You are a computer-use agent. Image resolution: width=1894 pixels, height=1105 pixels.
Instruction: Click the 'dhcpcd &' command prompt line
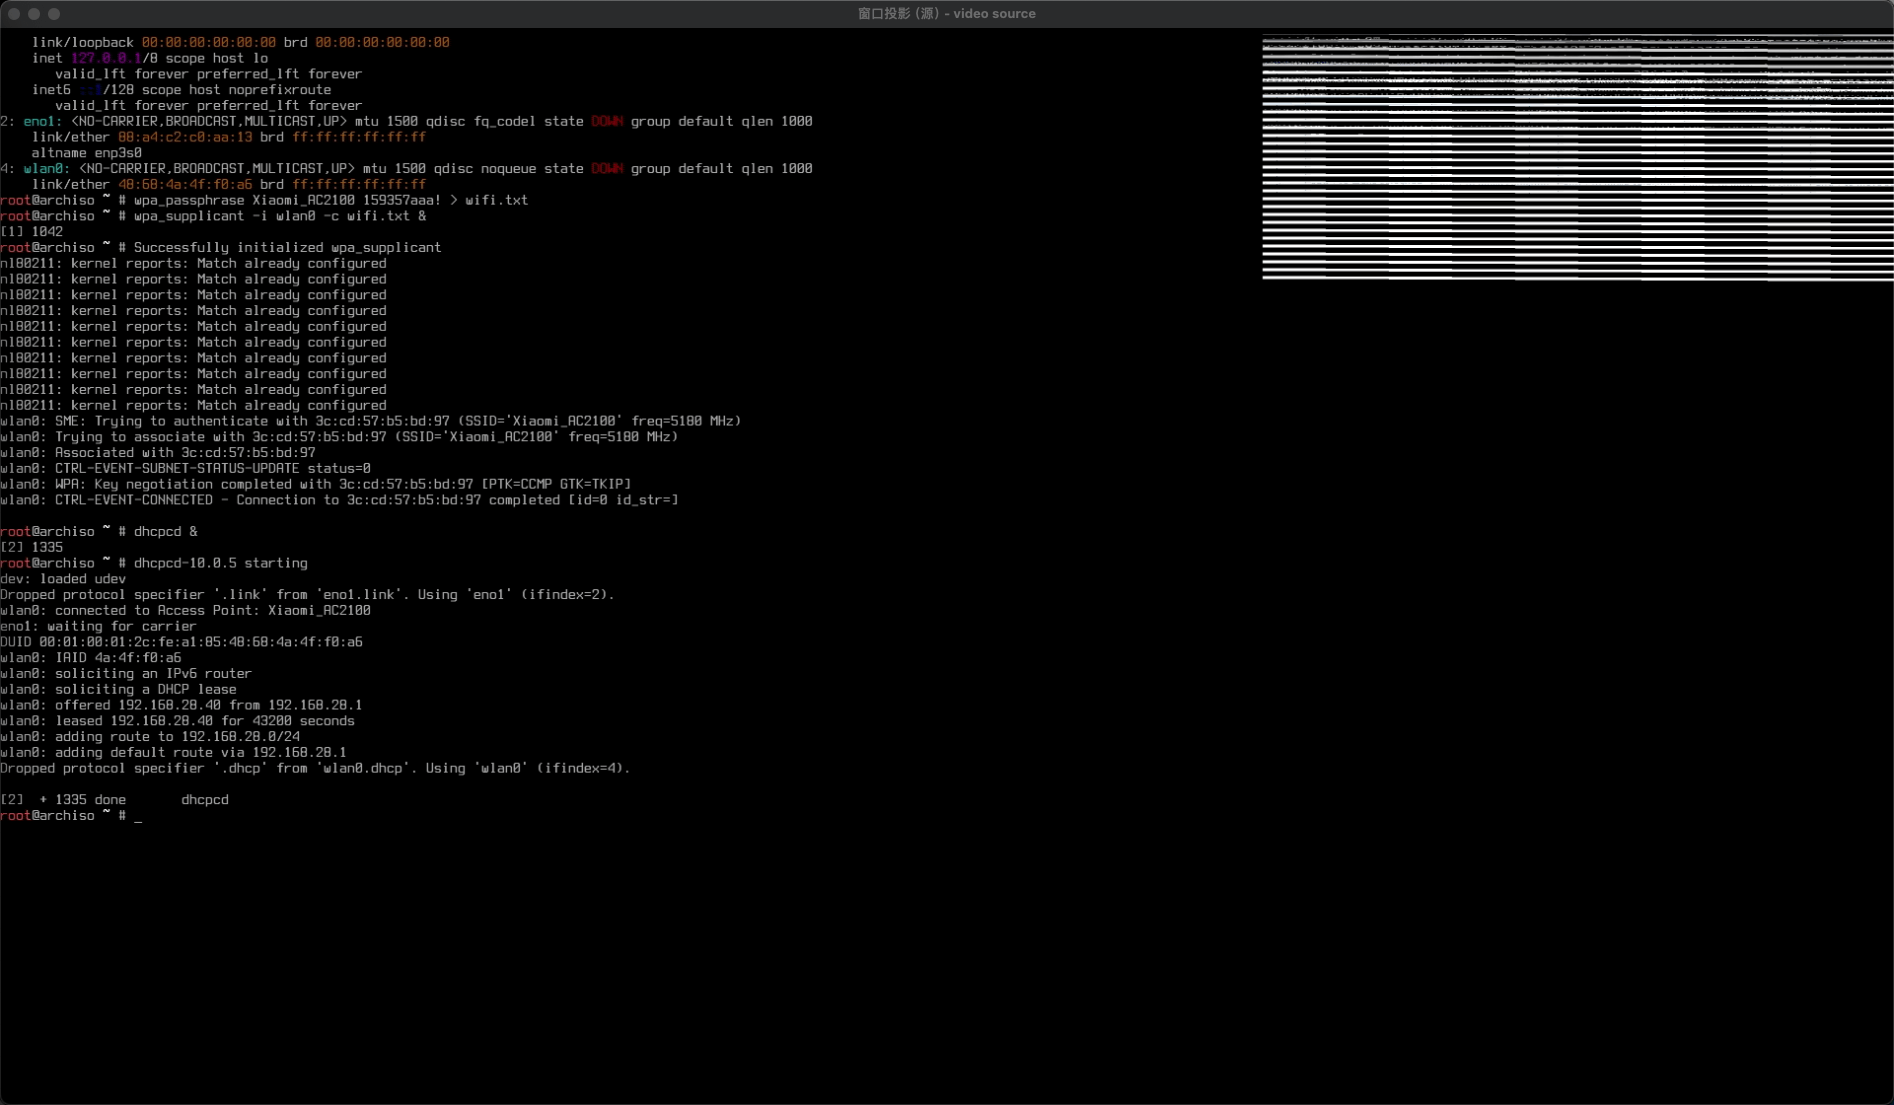(x=99, y=532)
